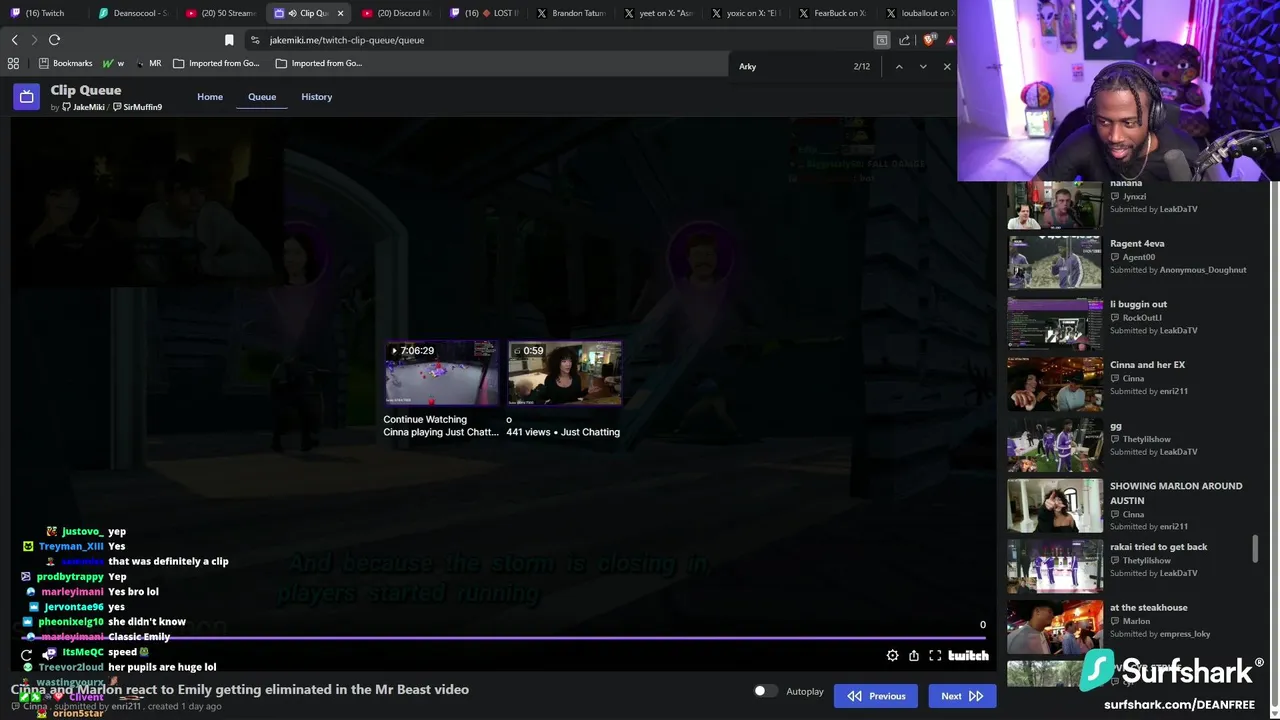The height and width of the screenshot is (720, 1280).
Task: Select the rakai tried to get back clip
Action: (x=1128, y=566)
